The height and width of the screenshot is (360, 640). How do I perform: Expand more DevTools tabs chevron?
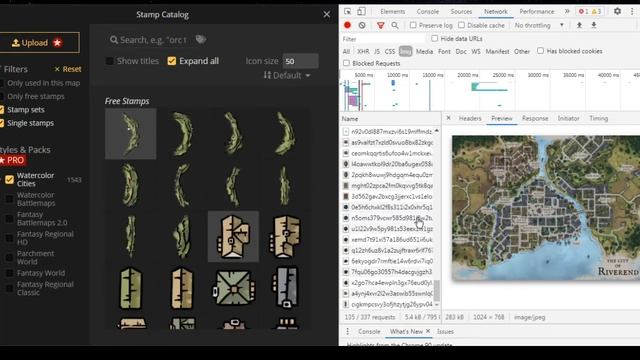tap(567, 11)
